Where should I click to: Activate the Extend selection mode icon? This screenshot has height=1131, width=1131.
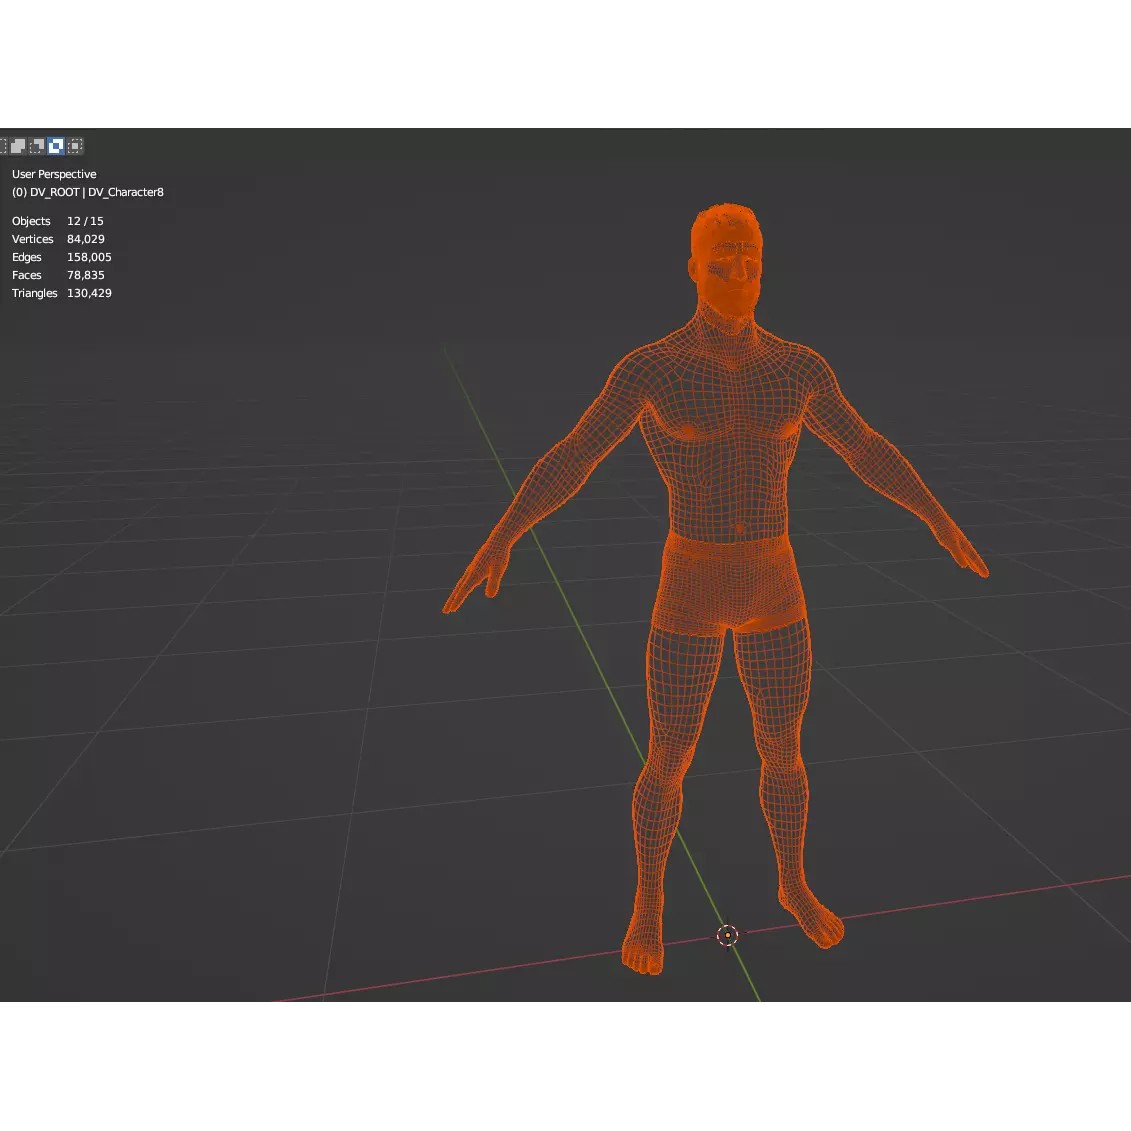[18, 146]
